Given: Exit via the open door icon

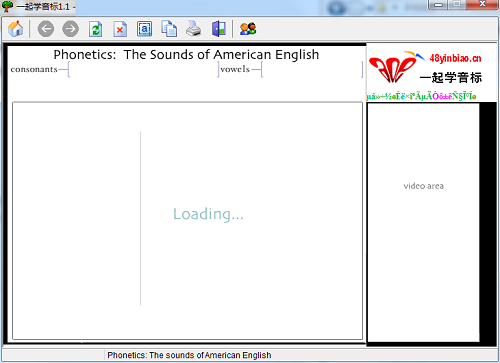Looking at the screenshot, I should click(219, 29).
